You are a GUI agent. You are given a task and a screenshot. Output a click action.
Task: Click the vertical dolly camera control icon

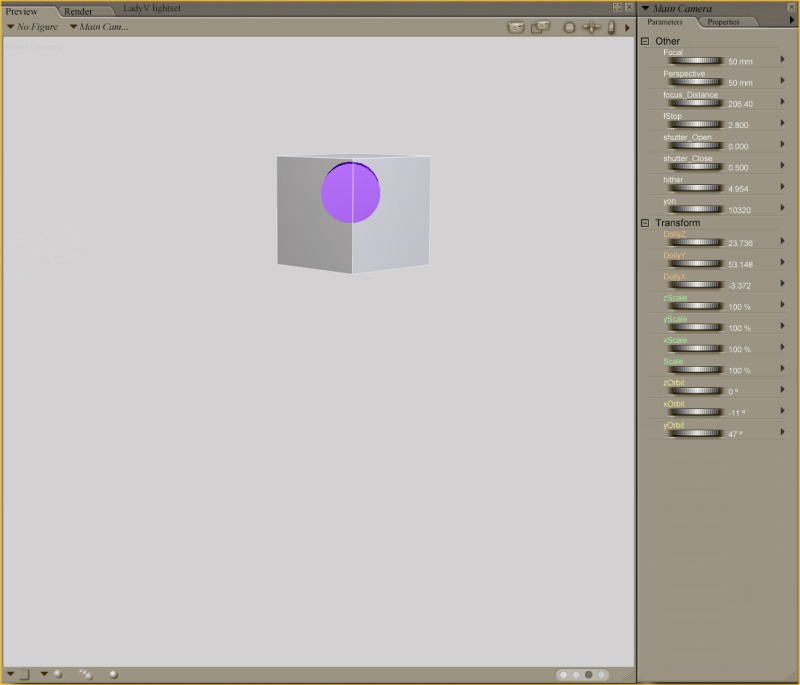[611, 28]
